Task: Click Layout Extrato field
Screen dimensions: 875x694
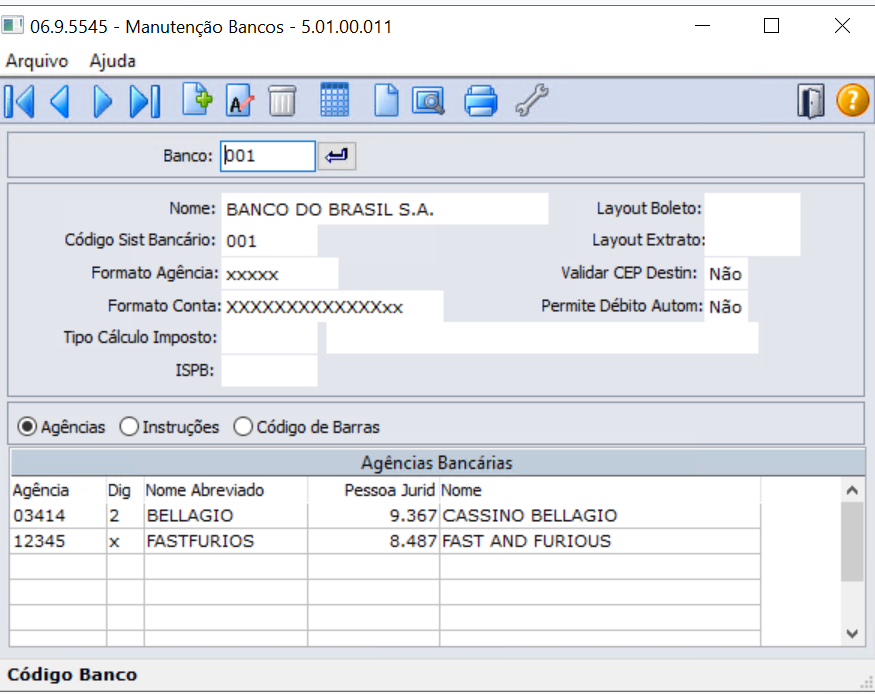Action: [x=752, y=240]
